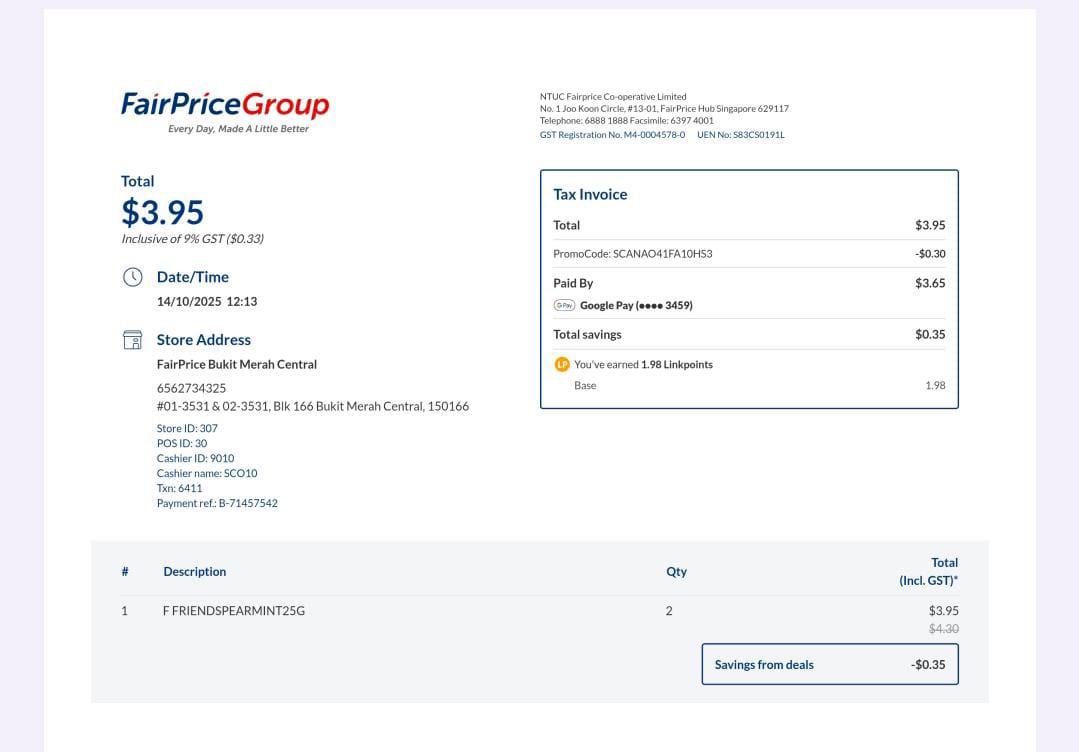Image resolution: width=1079 pixels, height=752 pixels.
Task: Click the Blk 166 Bukit Merah Central address
Action: (313, 407)
